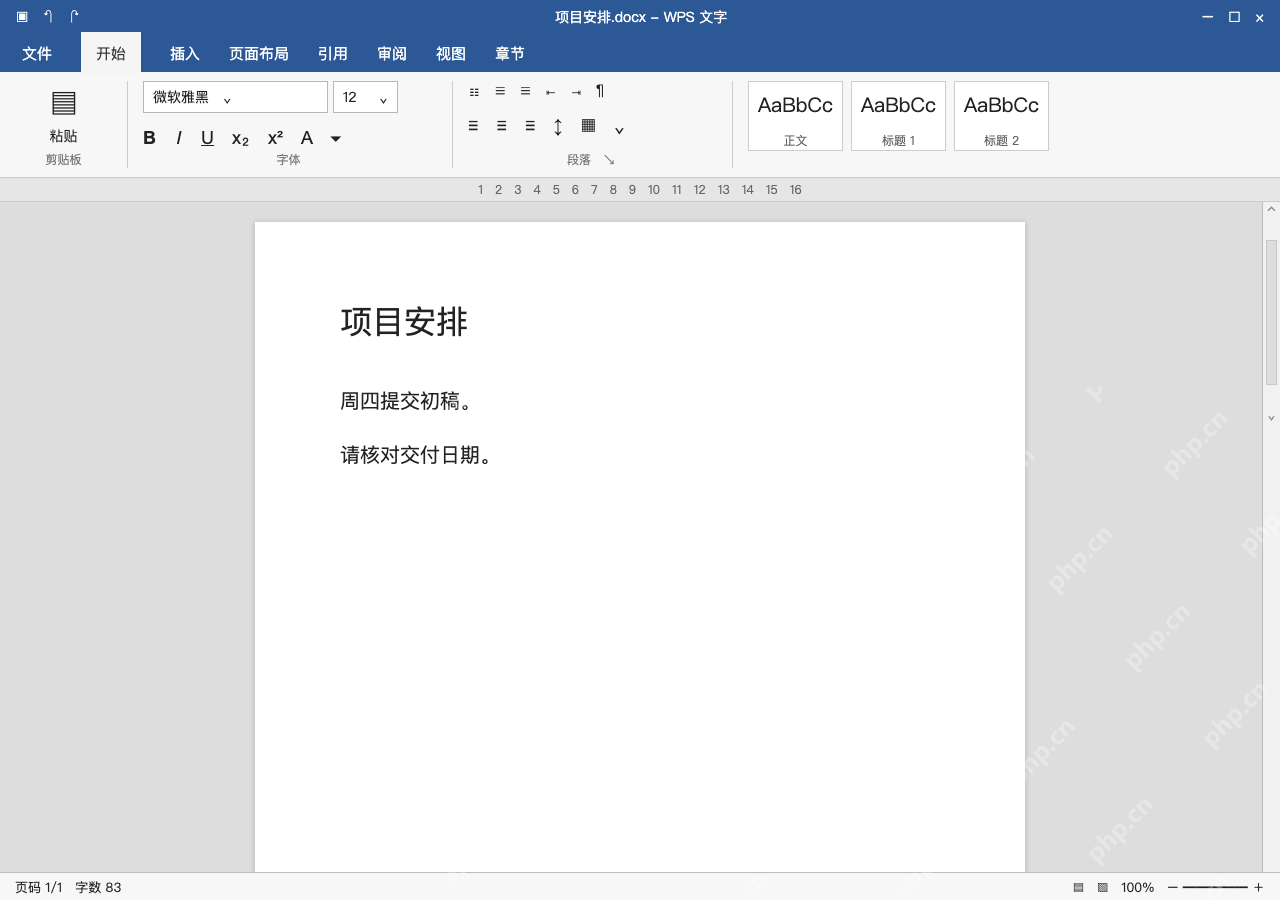Switch to the 页面布局 tab
This screenshot has height=900, width=1280.
(x=259, y=54)
